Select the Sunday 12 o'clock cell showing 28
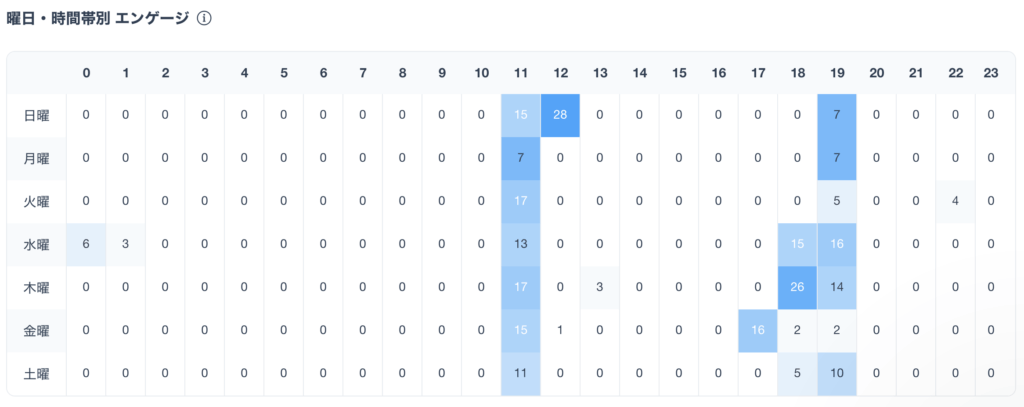 pos(560,115)
